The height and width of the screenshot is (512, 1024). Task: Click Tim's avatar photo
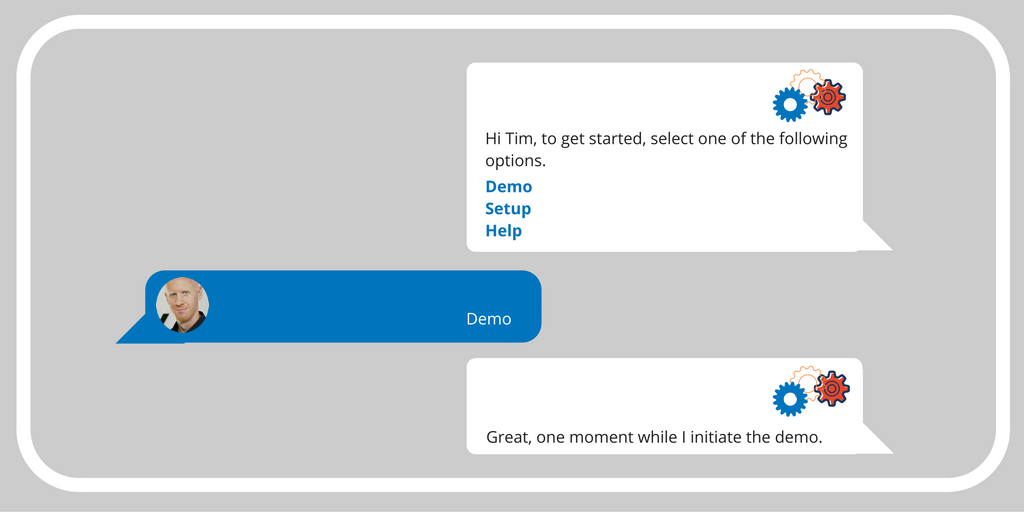pyautogui.click(x=182, y=305)
